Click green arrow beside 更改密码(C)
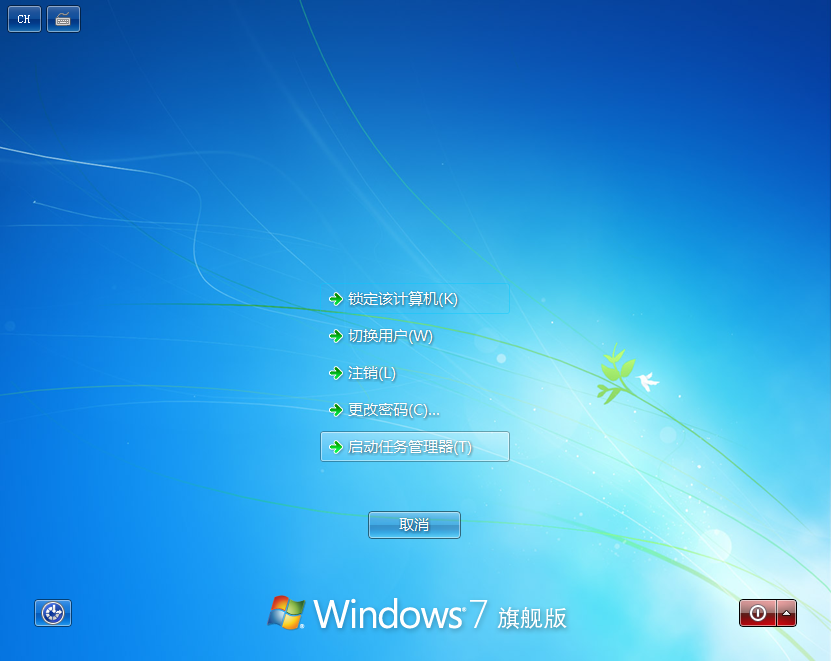The width and height of the screenshot is (831, 661). click(x=335, y=410)
